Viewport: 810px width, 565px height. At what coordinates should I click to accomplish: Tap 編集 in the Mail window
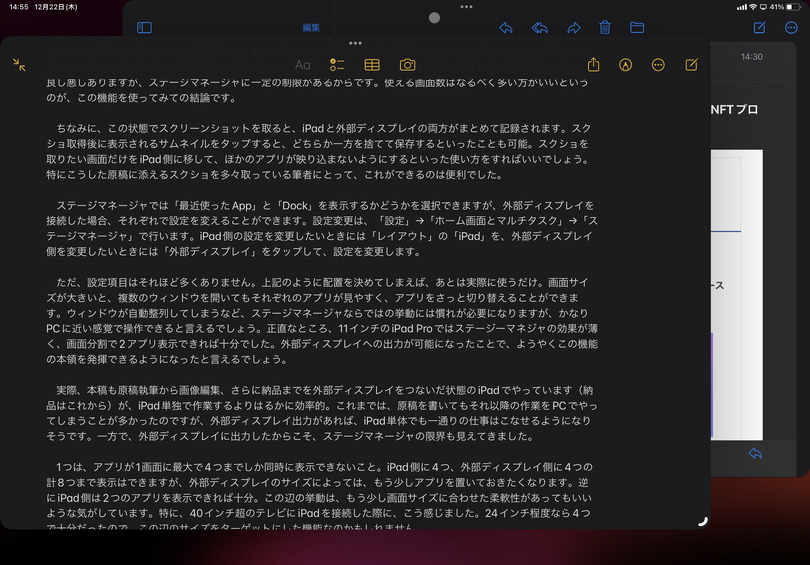311,28
